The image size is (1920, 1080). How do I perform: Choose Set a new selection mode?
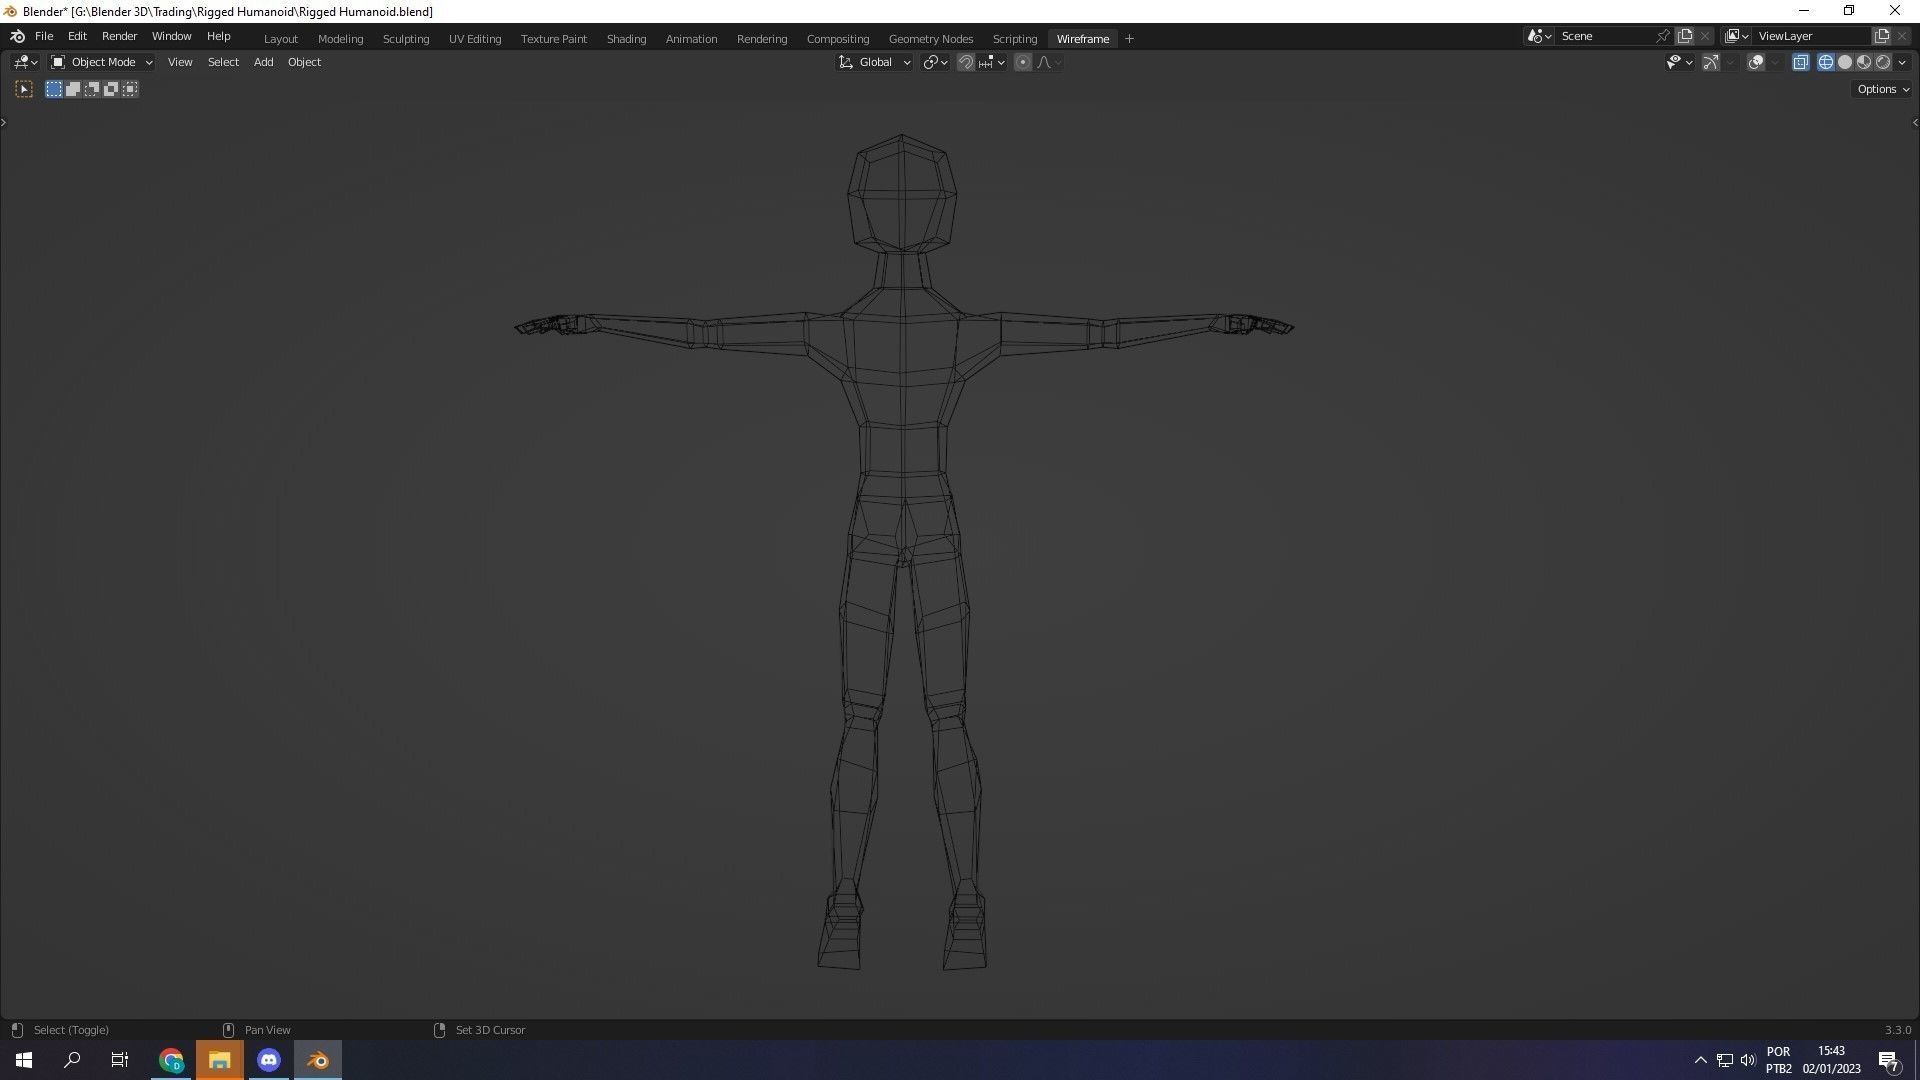pos(54,89)
